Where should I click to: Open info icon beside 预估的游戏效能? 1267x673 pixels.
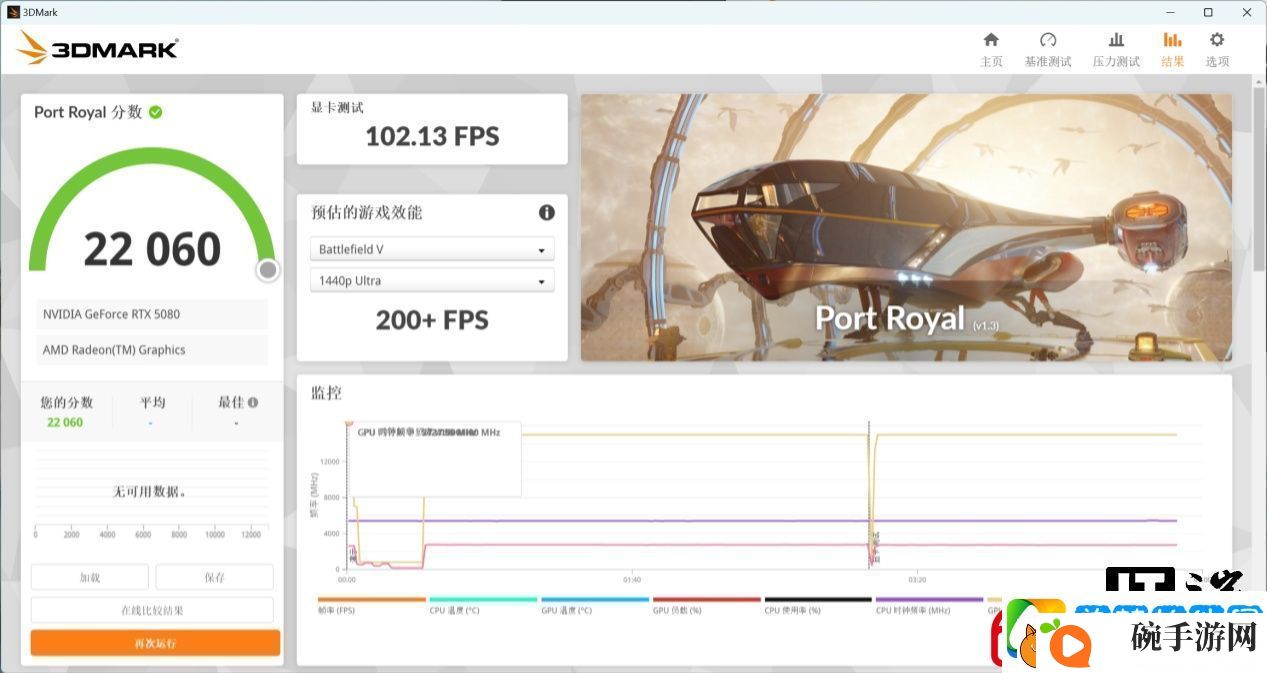coord(546,212)
